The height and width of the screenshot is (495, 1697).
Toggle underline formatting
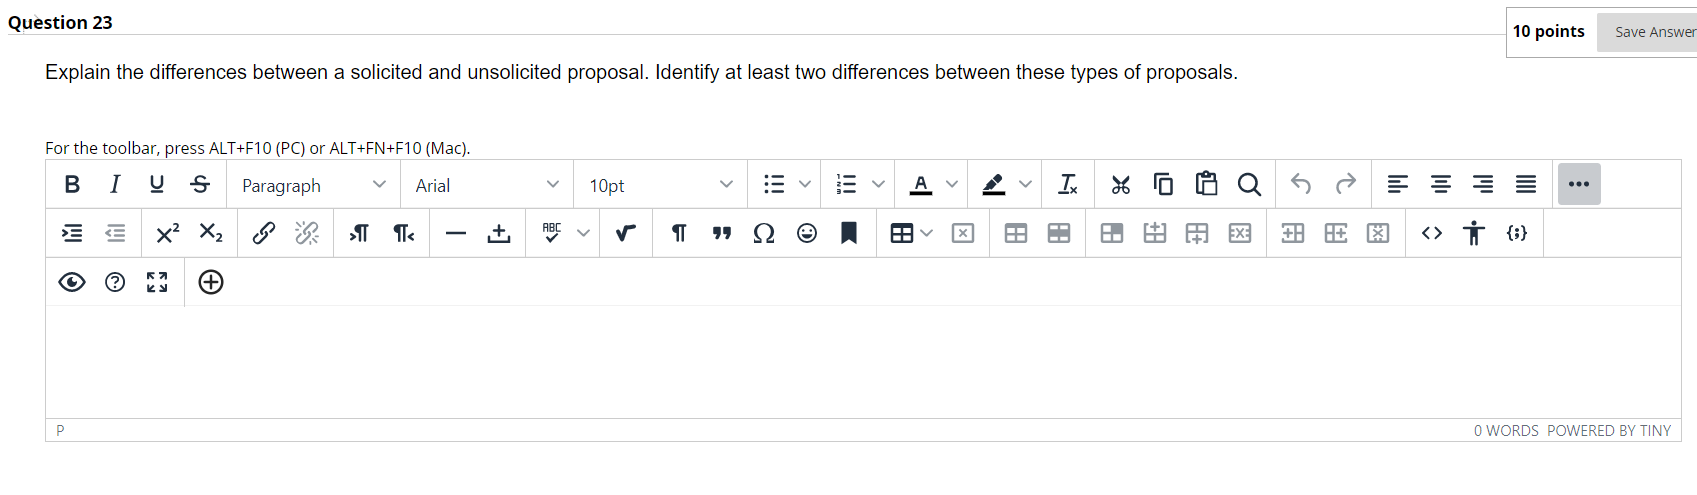[x=157, y=184]
